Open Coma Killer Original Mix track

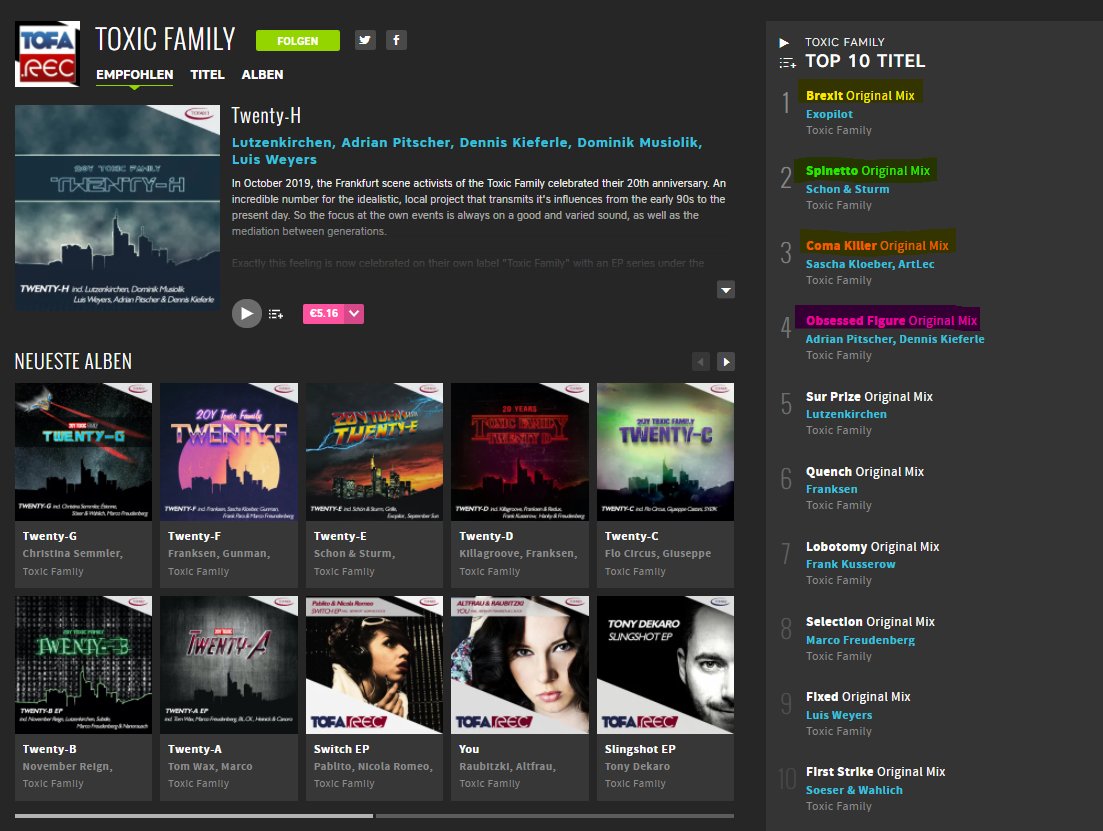(x=877, y=246)
